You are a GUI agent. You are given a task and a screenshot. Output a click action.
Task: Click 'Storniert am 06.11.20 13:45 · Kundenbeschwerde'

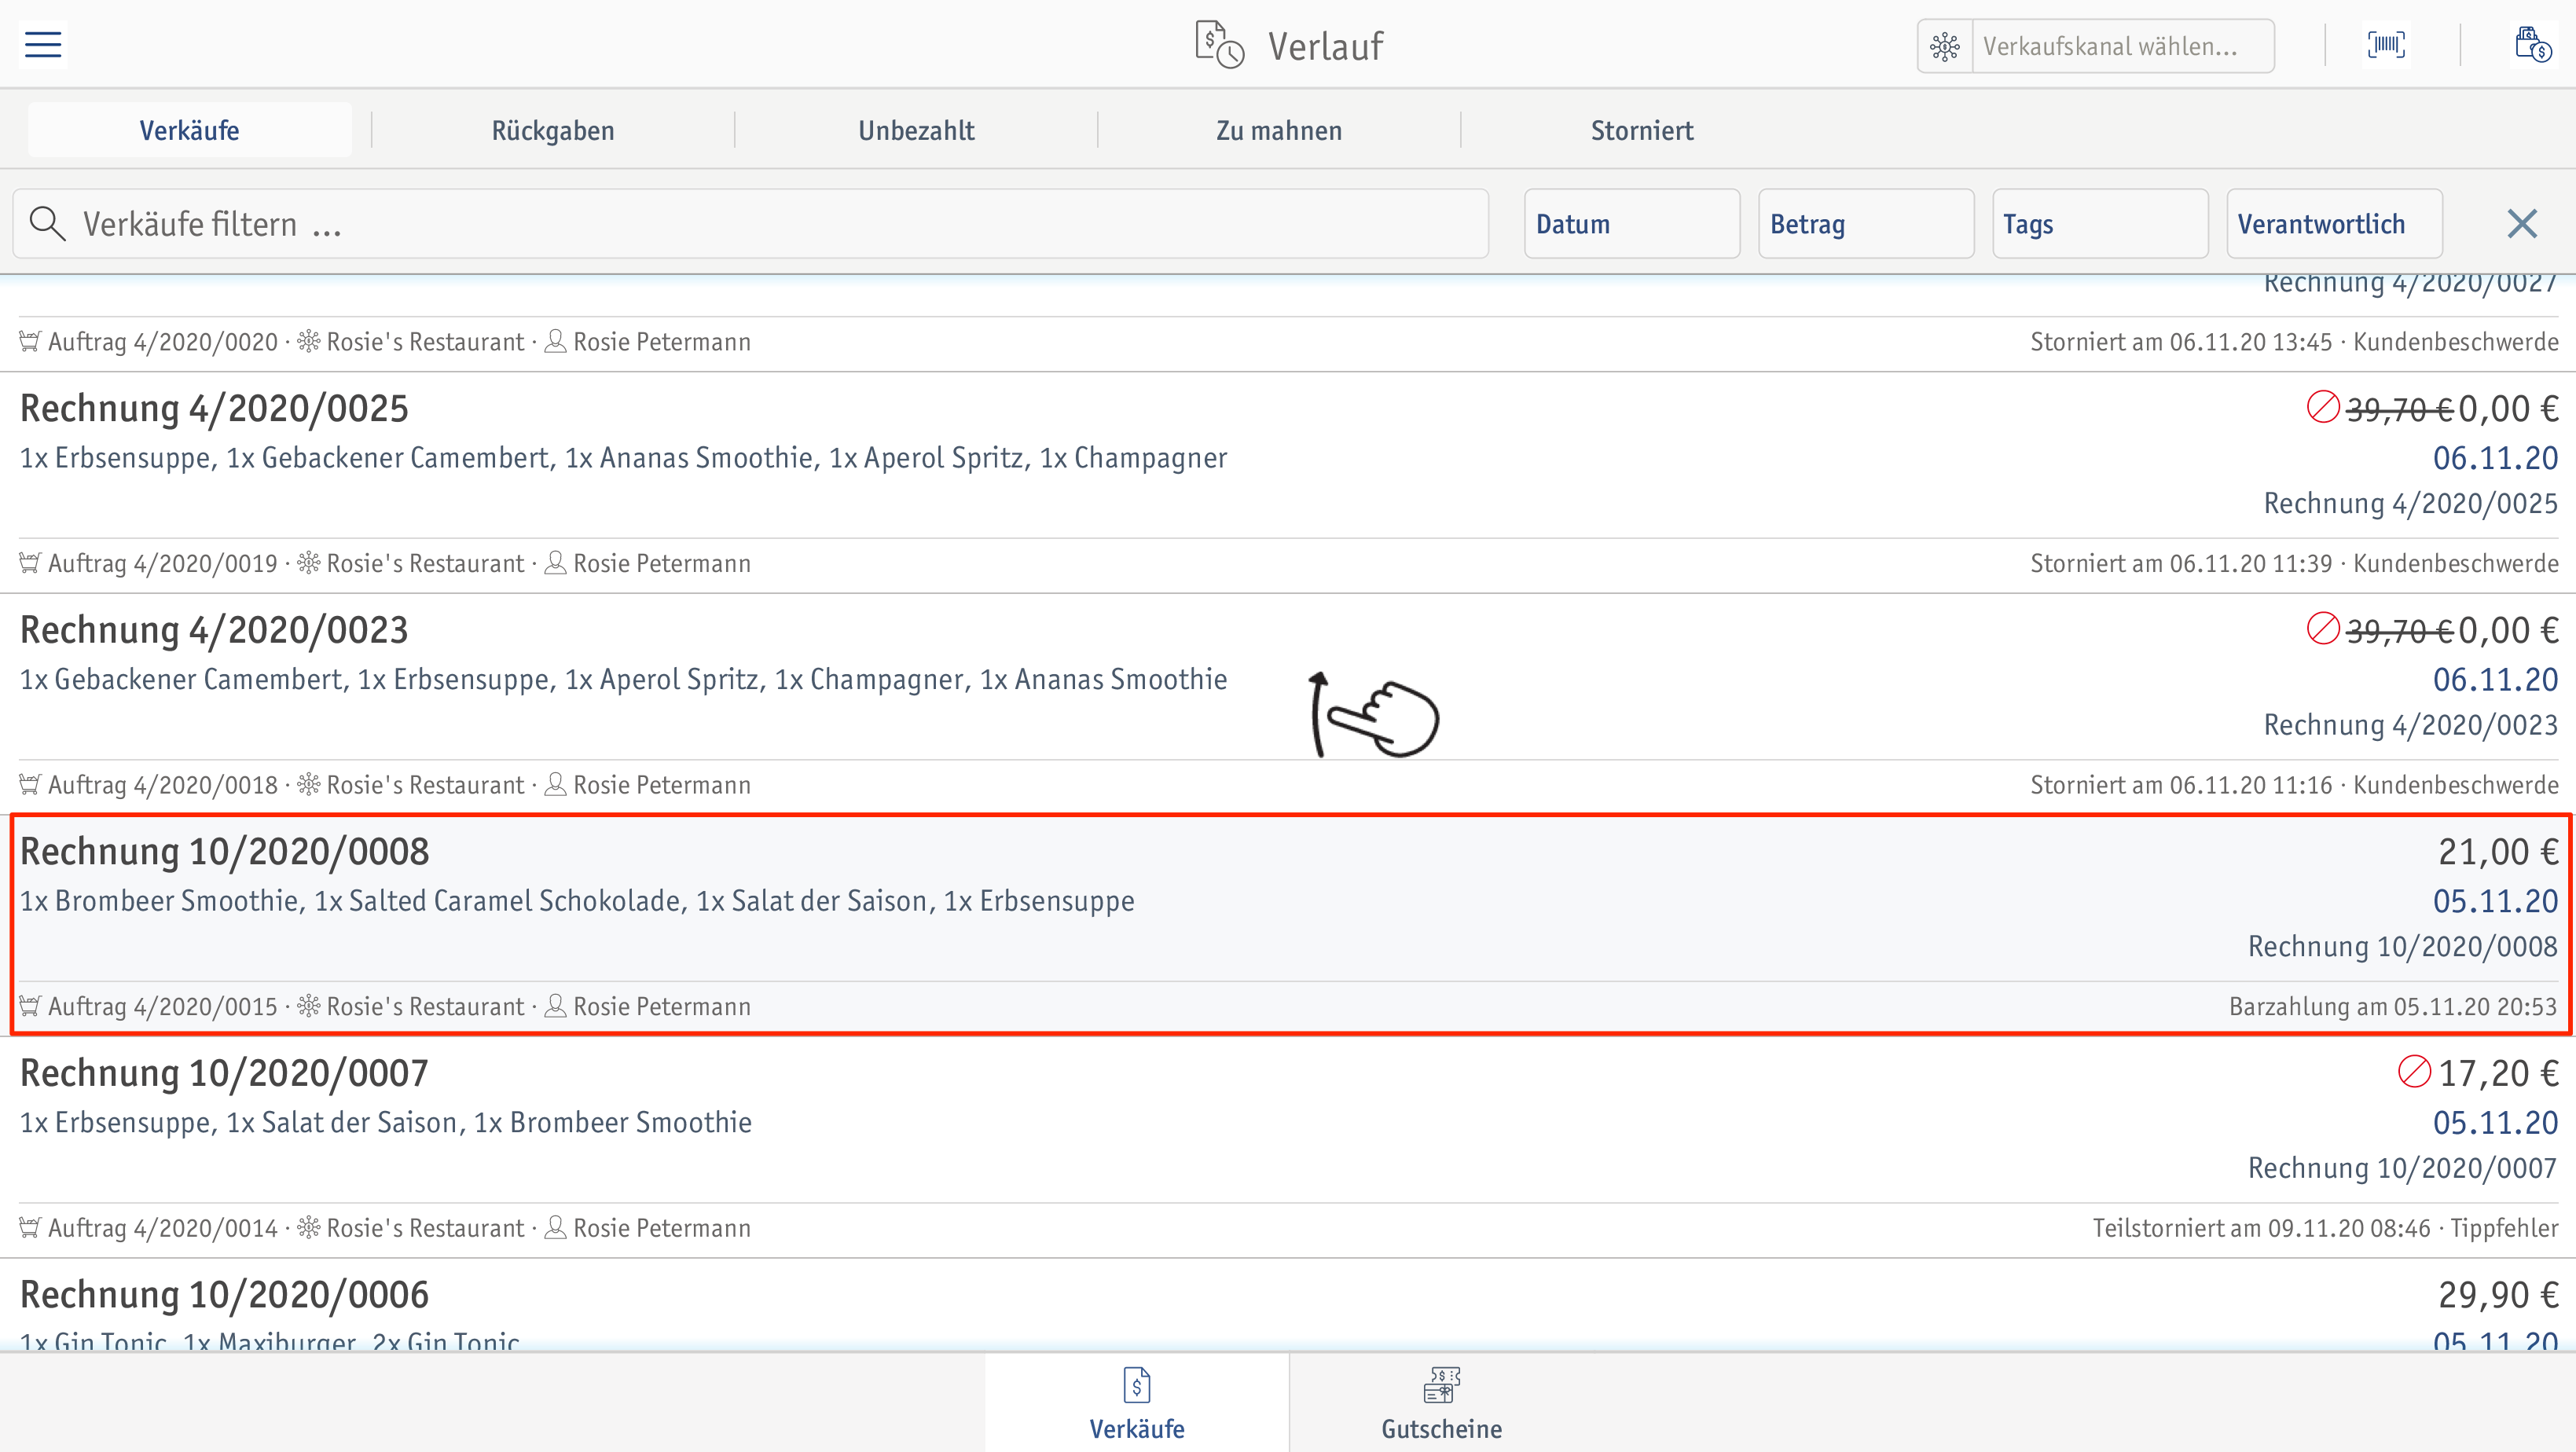(2294, 342)
